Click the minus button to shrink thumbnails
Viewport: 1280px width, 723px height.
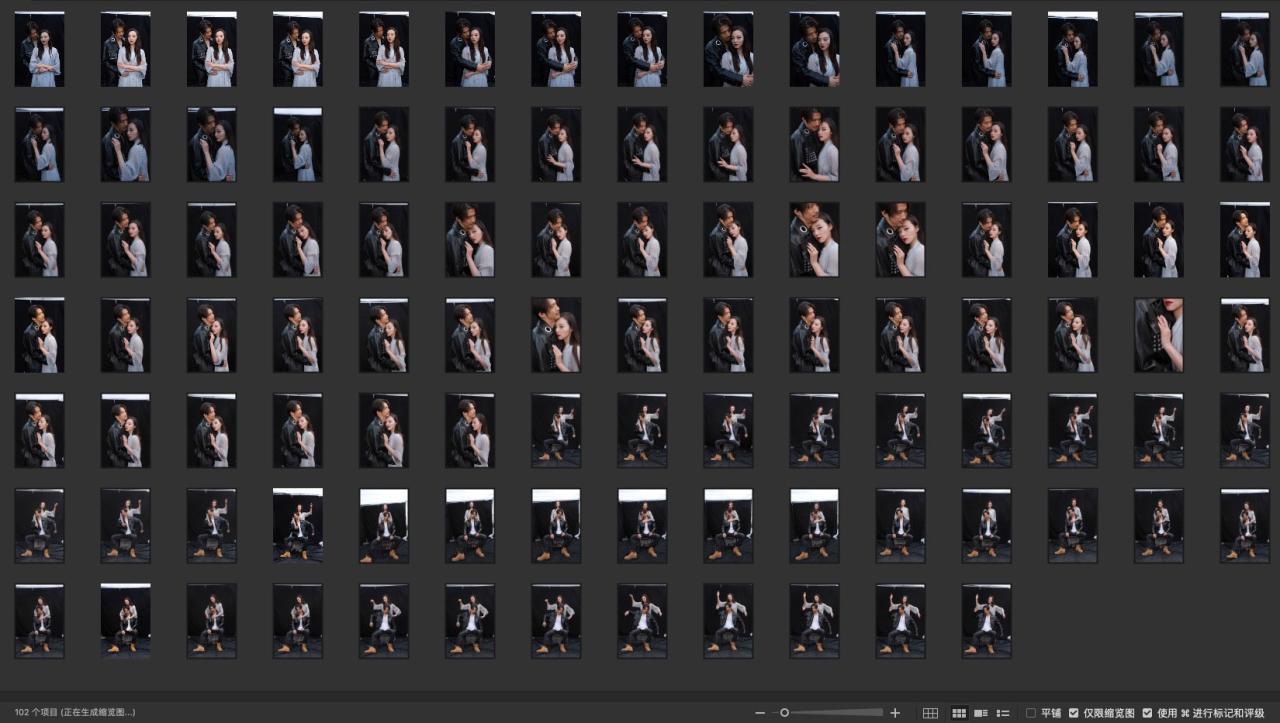click(760, 713)
